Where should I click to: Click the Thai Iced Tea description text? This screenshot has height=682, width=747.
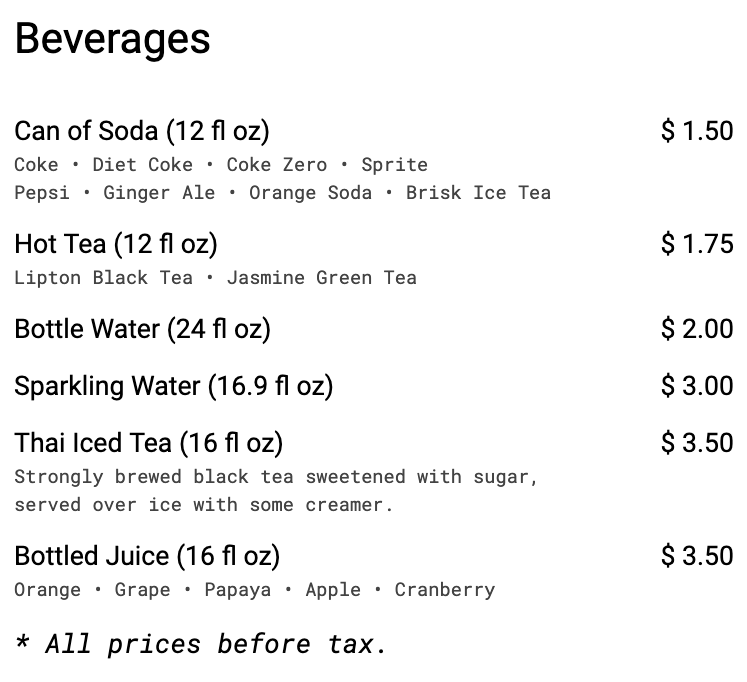coord(276,491)
